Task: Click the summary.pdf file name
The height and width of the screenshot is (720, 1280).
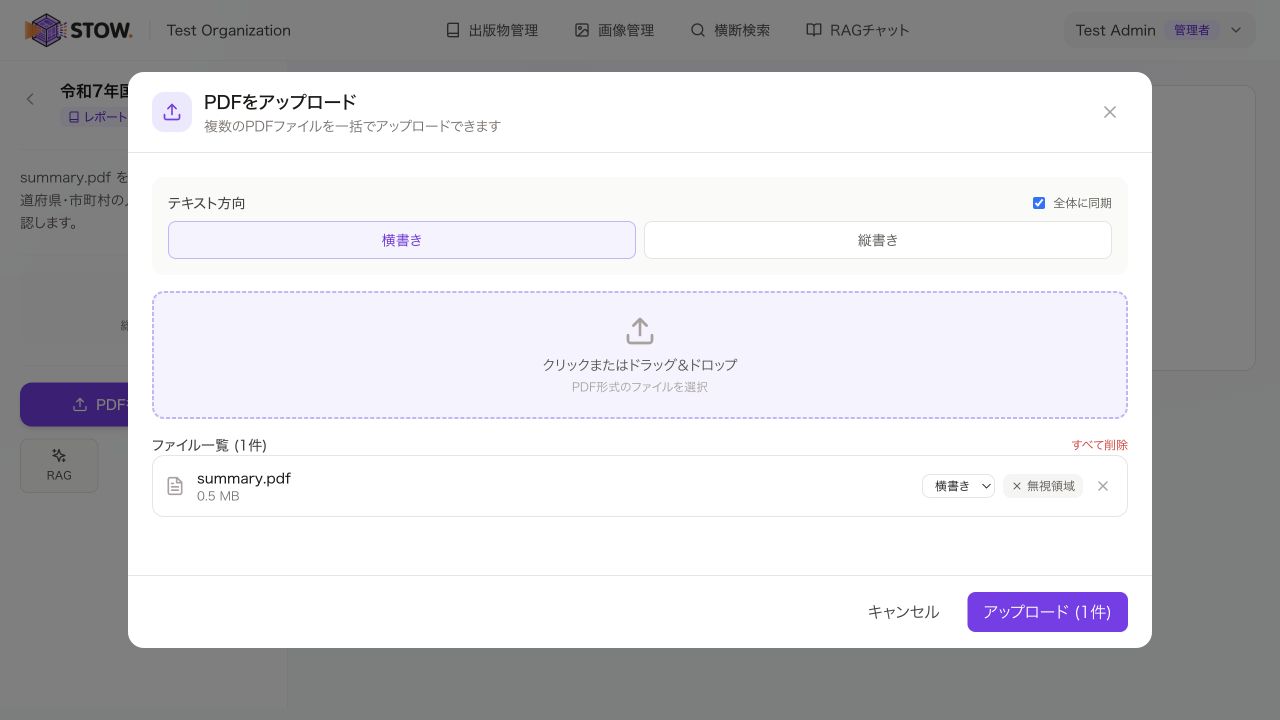Action: click(x=244, y=478)
